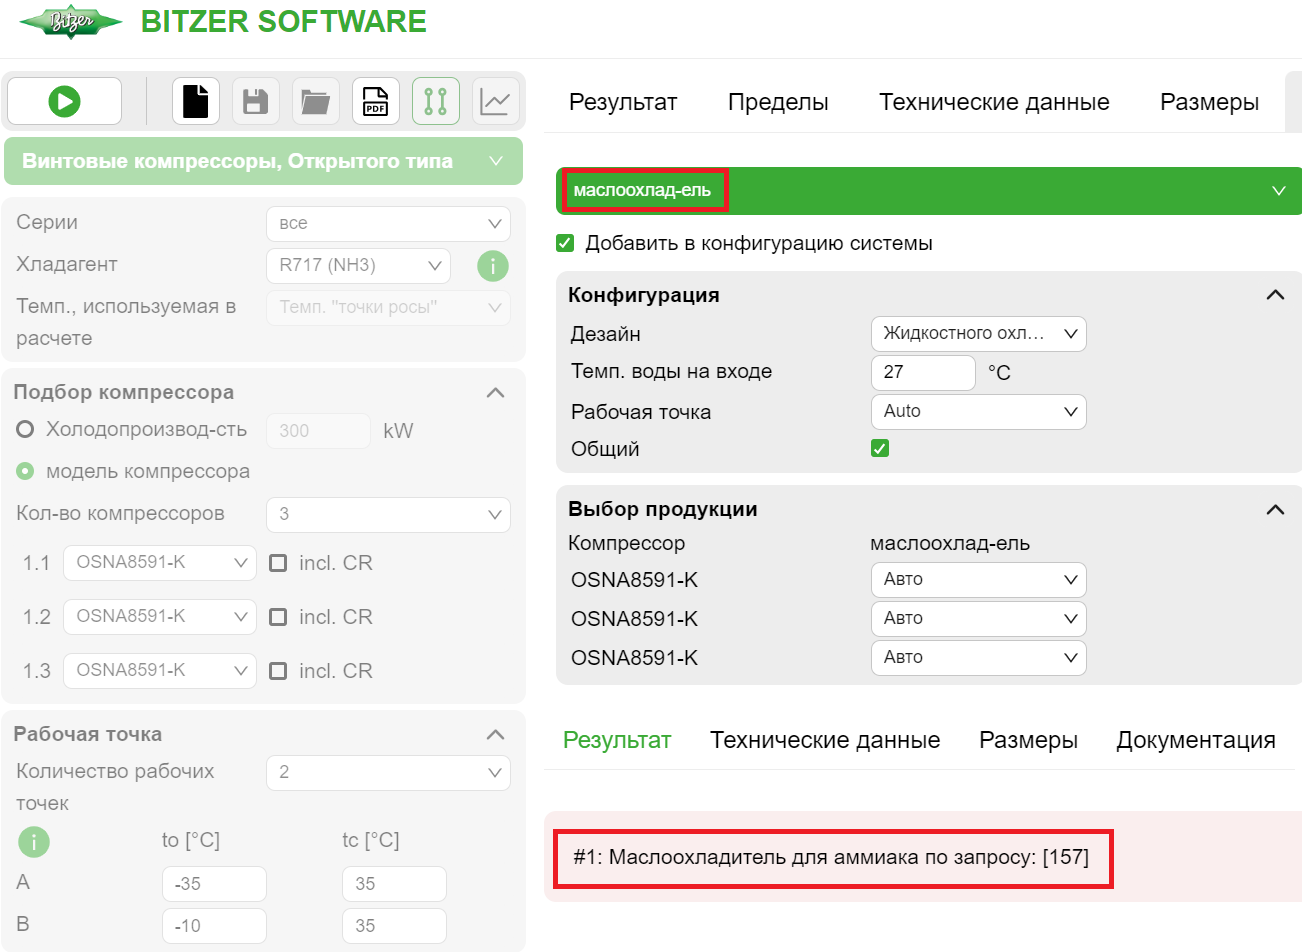
Task: Collapse the Подбор компрессора section
Action: [x=495, y=392]
